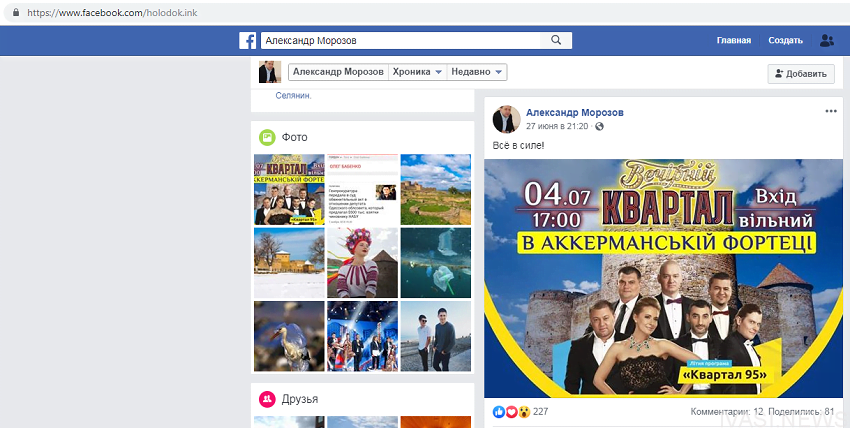
Task: Go to Главная
Action: tap(733, 41)
